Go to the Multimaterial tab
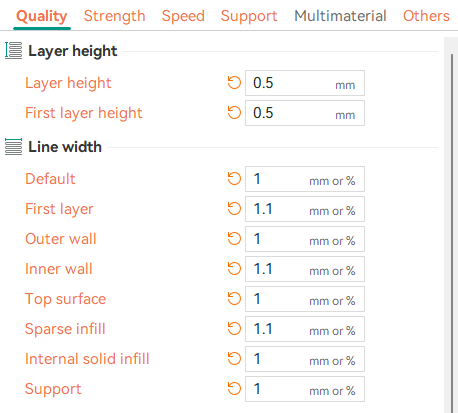 click(340, 16)
